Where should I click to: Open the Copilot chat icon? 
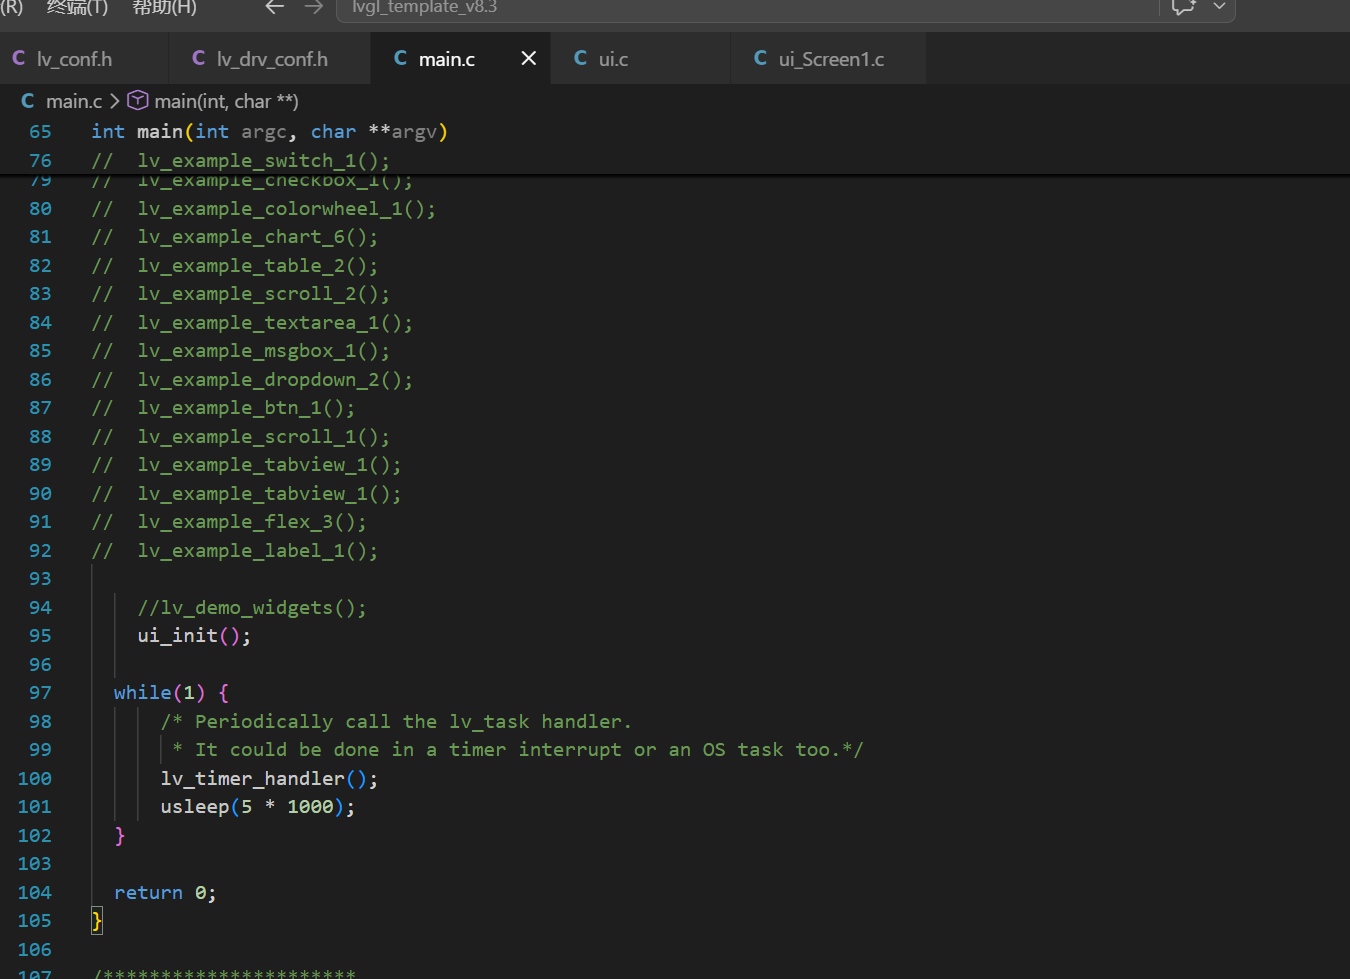click(1184, 7)
